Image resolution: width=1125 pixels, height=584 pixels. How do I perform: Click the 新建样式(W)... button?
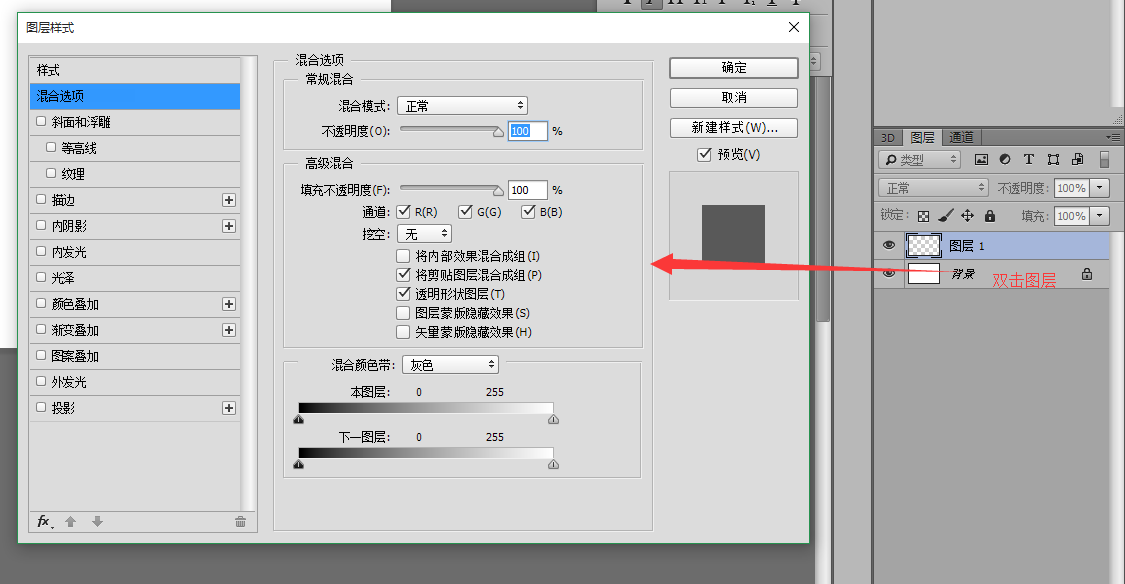(x=734, y=128)
